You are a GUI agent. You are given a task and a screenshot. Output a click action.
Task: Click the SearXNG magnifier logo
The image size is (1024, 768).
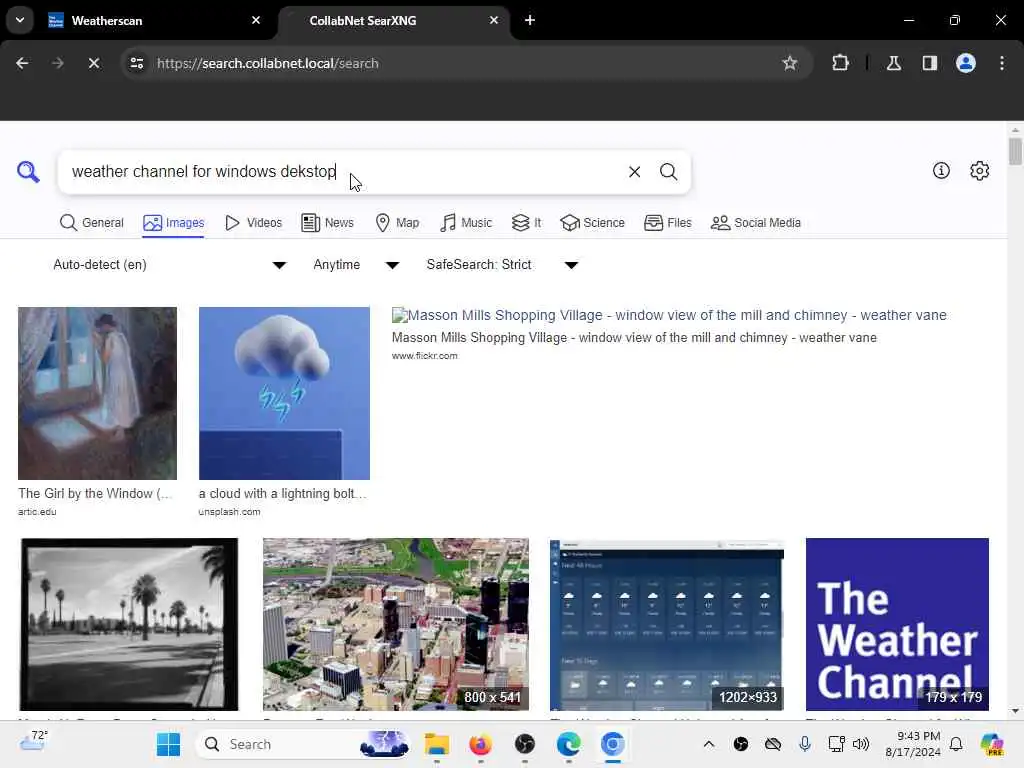coord(28,172)
